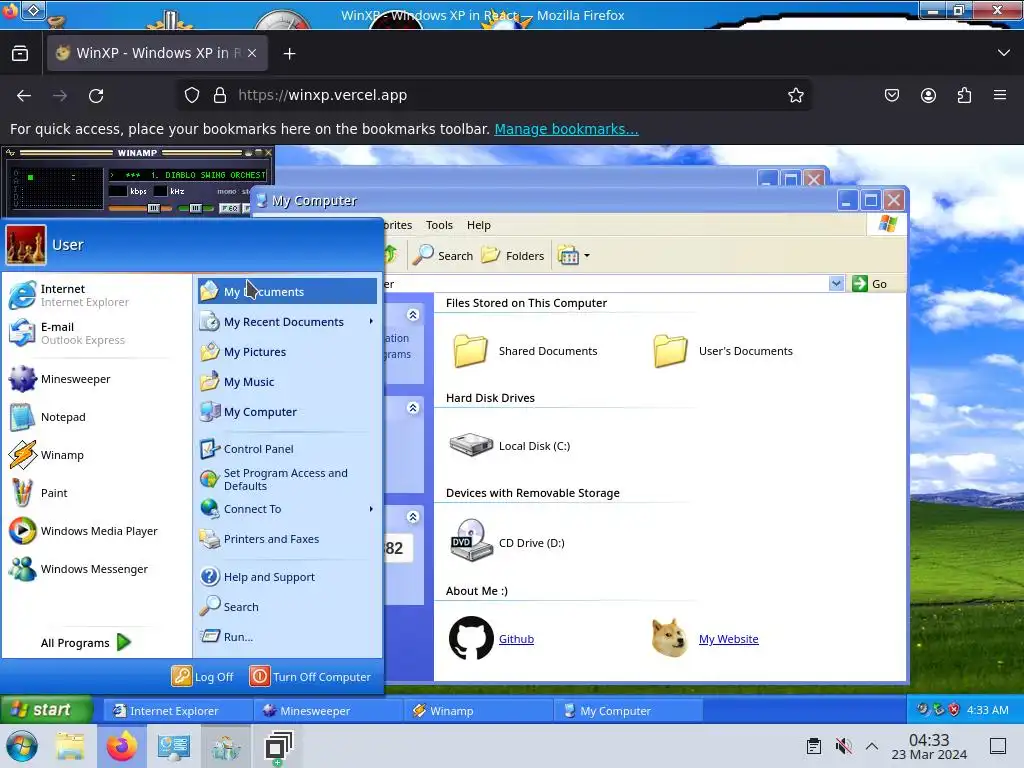1024x768 pixels.
Task: Toggle host system volume mute icon
Action: point(843,746)
